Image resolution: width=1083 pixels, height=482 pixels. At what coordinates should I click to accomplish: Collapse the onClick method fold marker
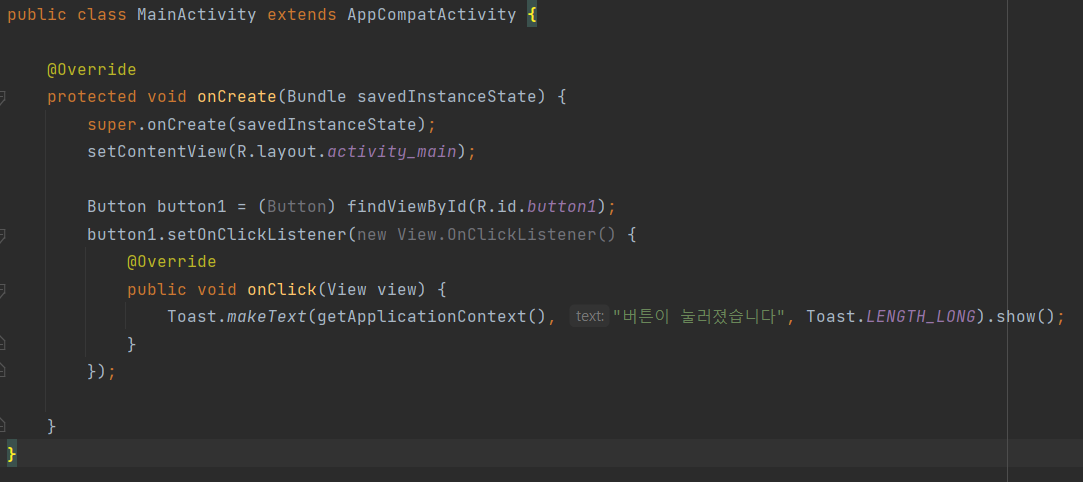pos(3,291)
